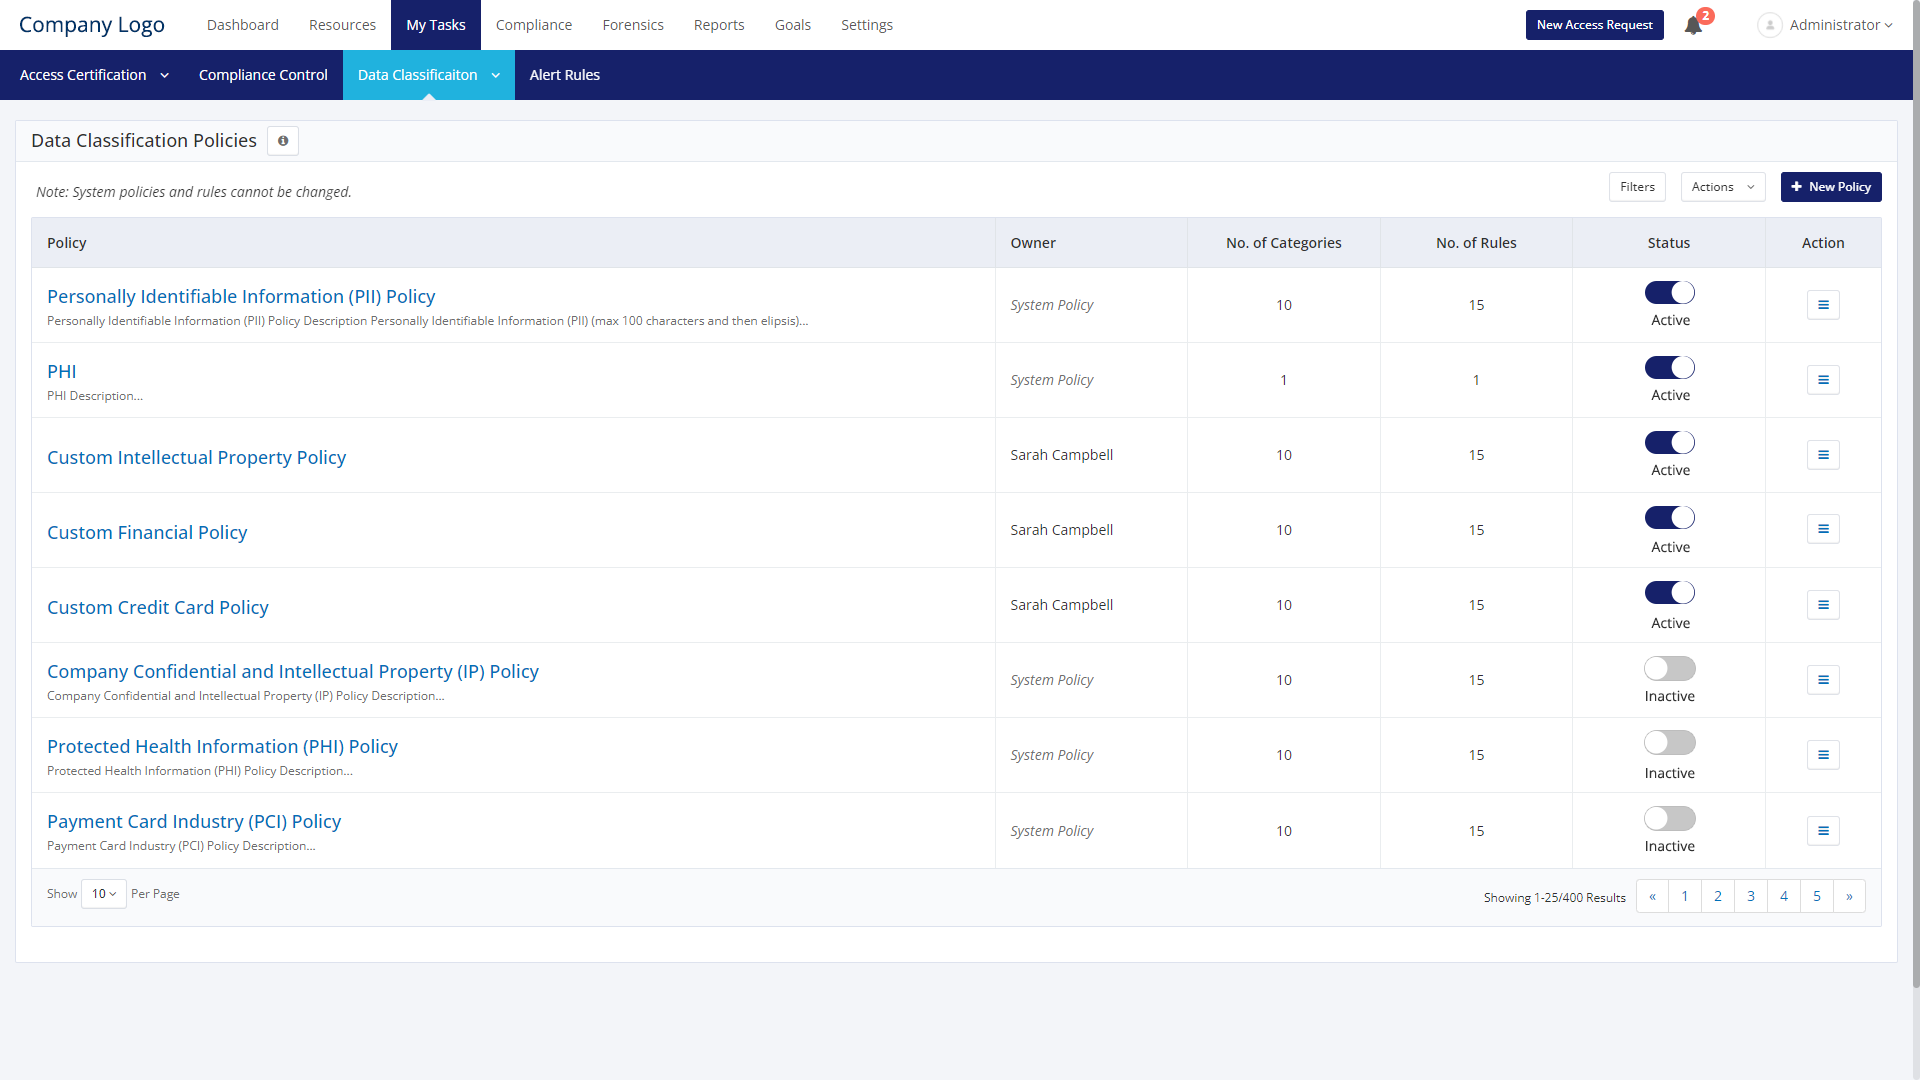This screenshot has height=1080, width=1920.
Task: Enable the Protected Health Information Policy toggle
Action: click(x=1669, y=743)
